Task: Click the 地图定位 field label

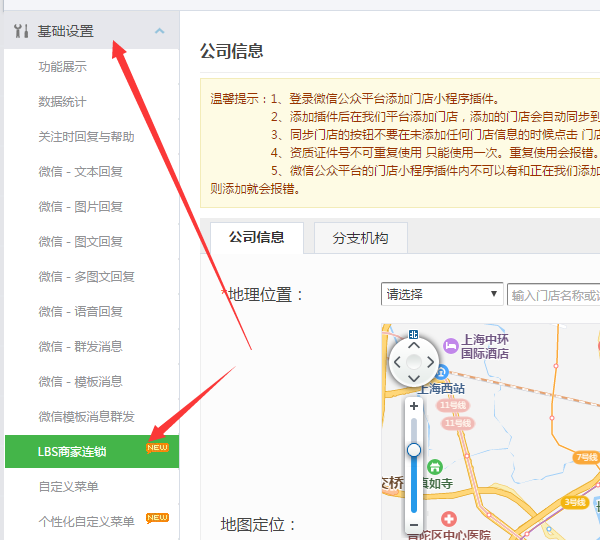Action: click(258, 524)
